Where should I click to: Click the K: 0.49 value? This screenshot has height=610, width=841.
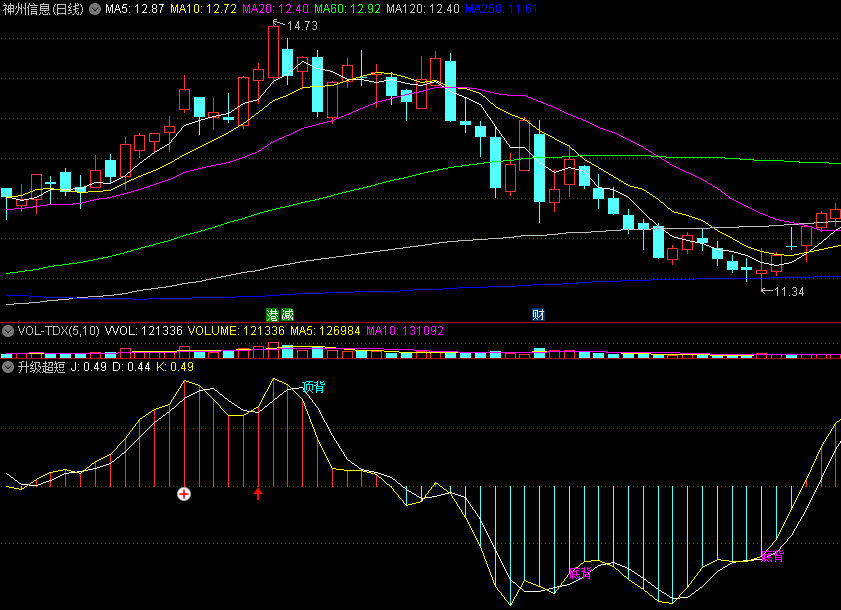pos(175,367)
